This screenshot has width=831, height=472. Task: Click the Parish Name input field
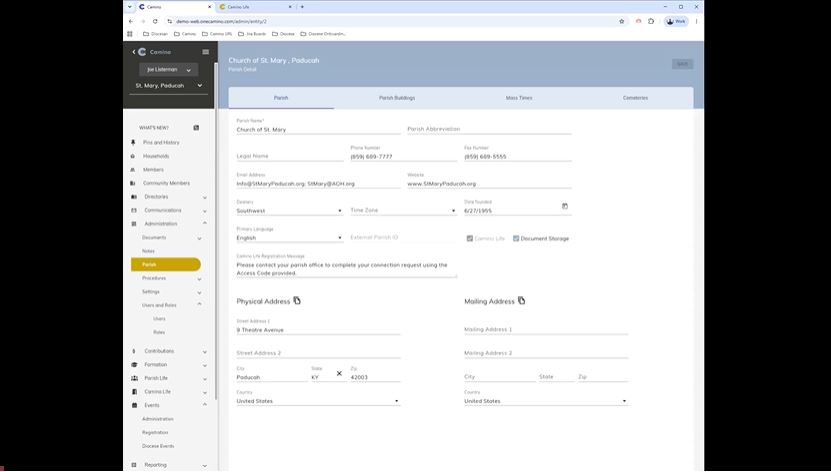click(x=318, y=129)
